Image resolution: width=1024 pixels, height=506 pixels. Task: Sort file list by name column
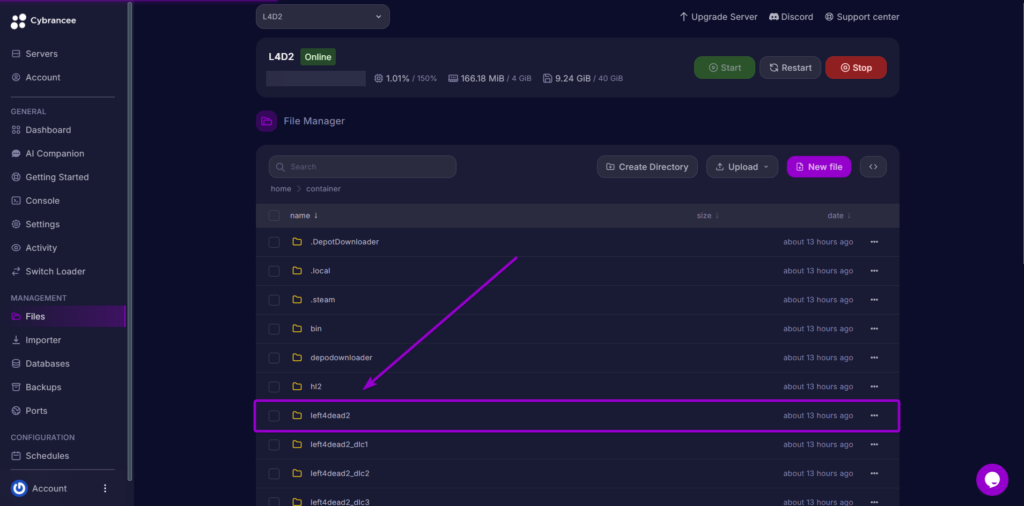(x=304, y=215)
